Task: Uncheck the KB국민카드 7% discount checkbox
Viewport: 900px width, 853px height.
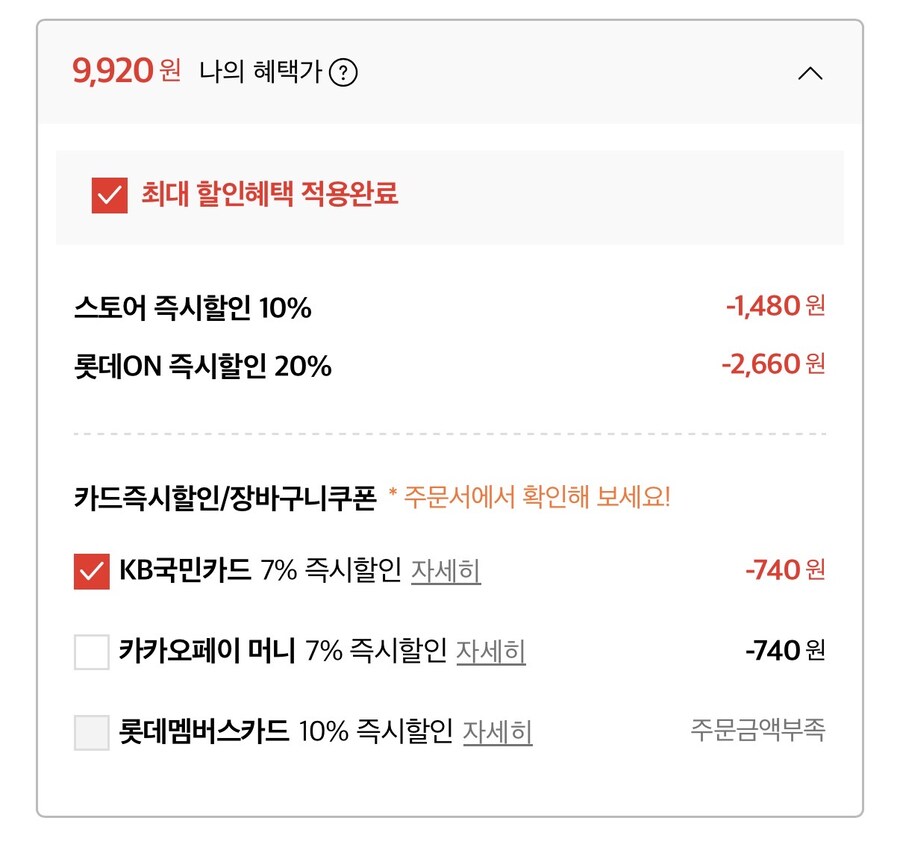Action: pyautogui.click(x=91, y=572)
